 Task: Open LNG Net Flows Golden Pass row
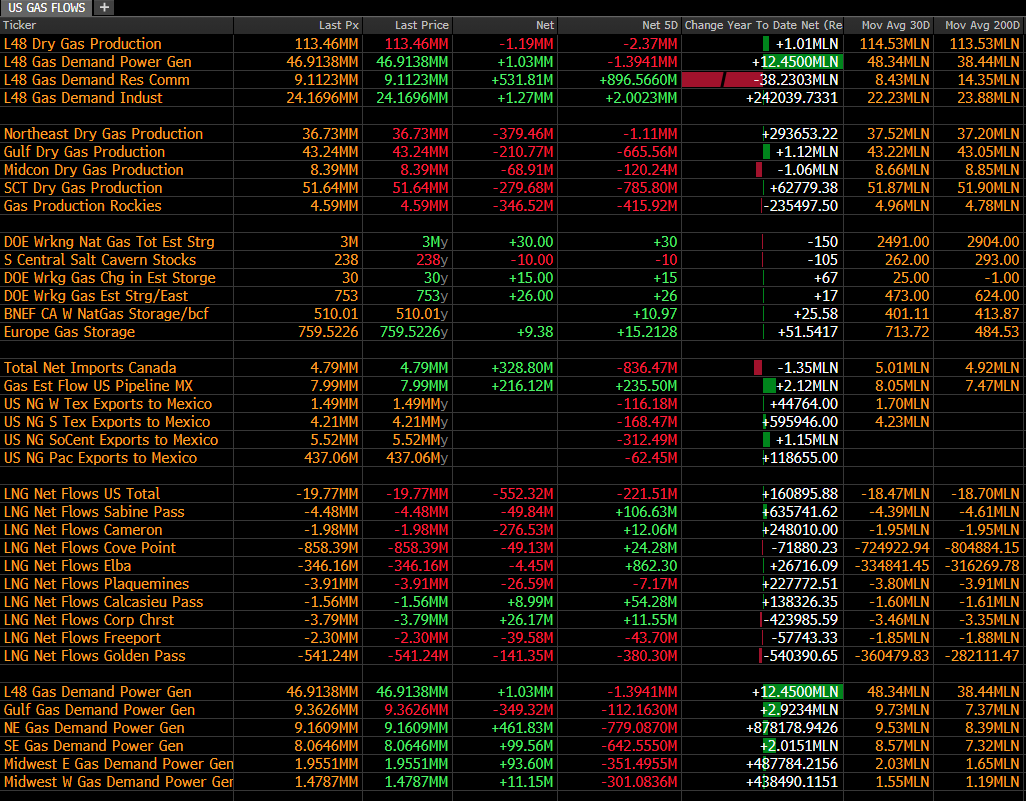click(x=513, y=656)
